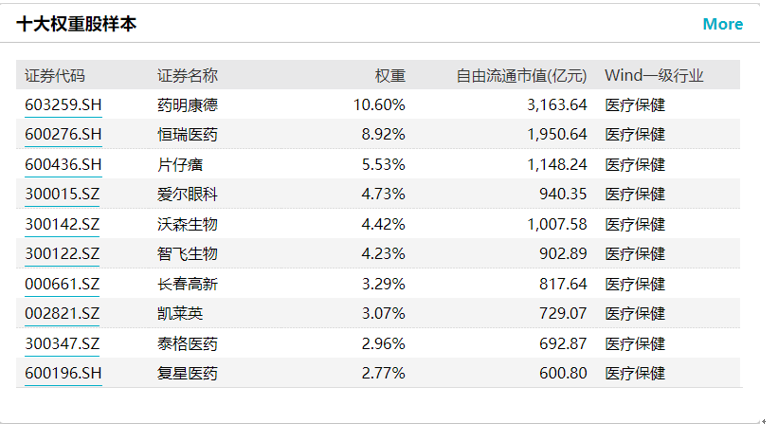The height and width of the screenshot is (428, 766).
Task: Sort by 自由流通市值(亿元) column header
Action: pos(521,76)
